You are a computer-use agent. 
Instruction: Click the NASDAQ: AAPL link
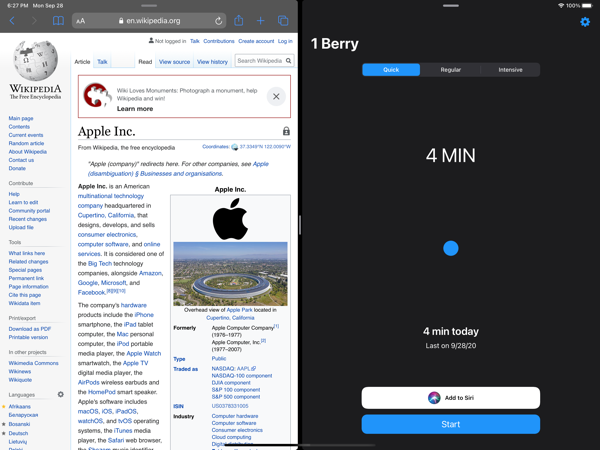pyautogui.click(x=233, y=368)
